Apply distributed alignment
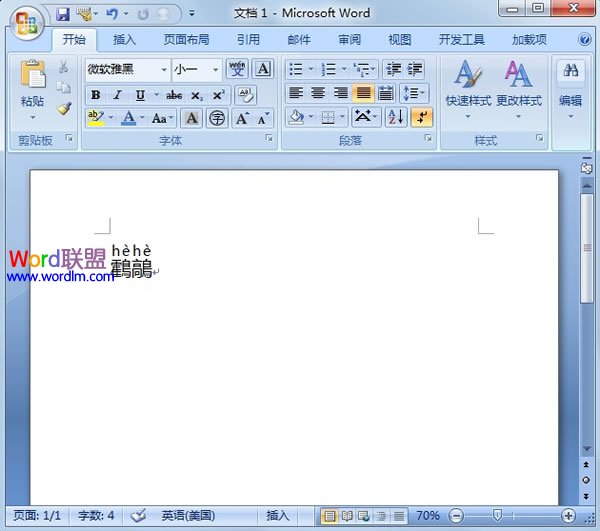 (x=386, y=93)
